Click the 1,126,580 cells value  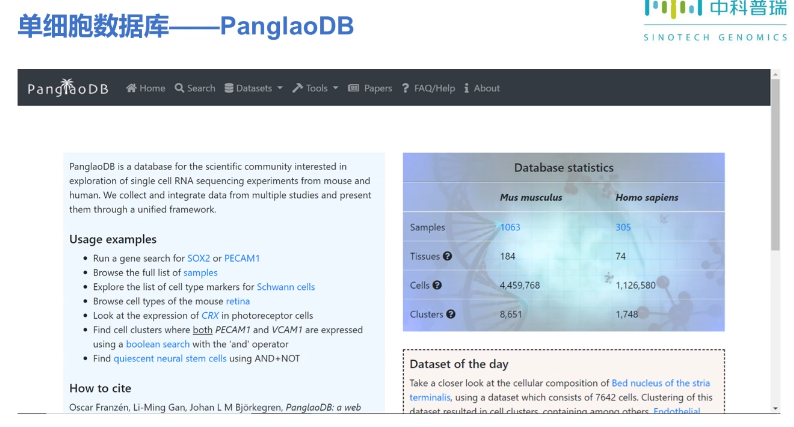click(x=636, y=285)
